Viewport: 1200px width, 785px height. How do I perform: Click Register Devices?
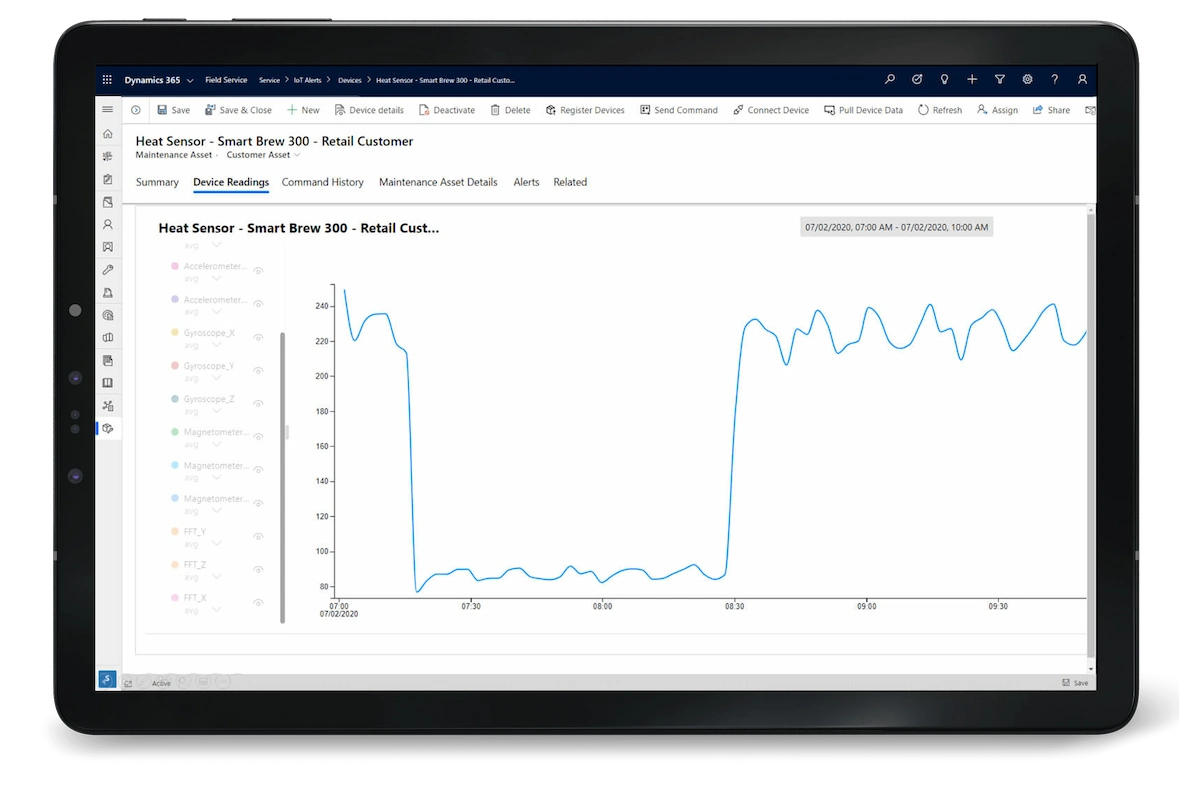coord(585,110)
